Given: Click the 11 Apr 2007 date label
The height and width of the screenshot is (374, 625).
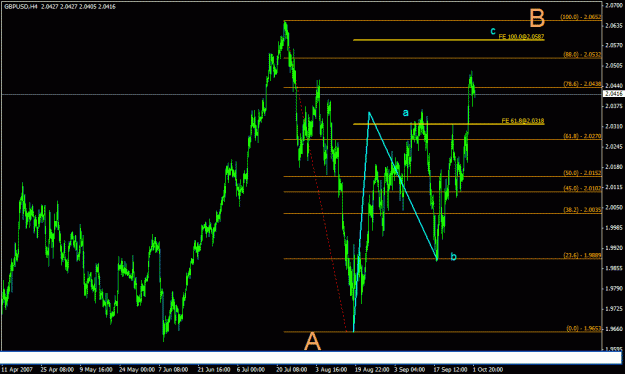Looking at the screenshot, I should pyautogui.click(x=17, y=370).
